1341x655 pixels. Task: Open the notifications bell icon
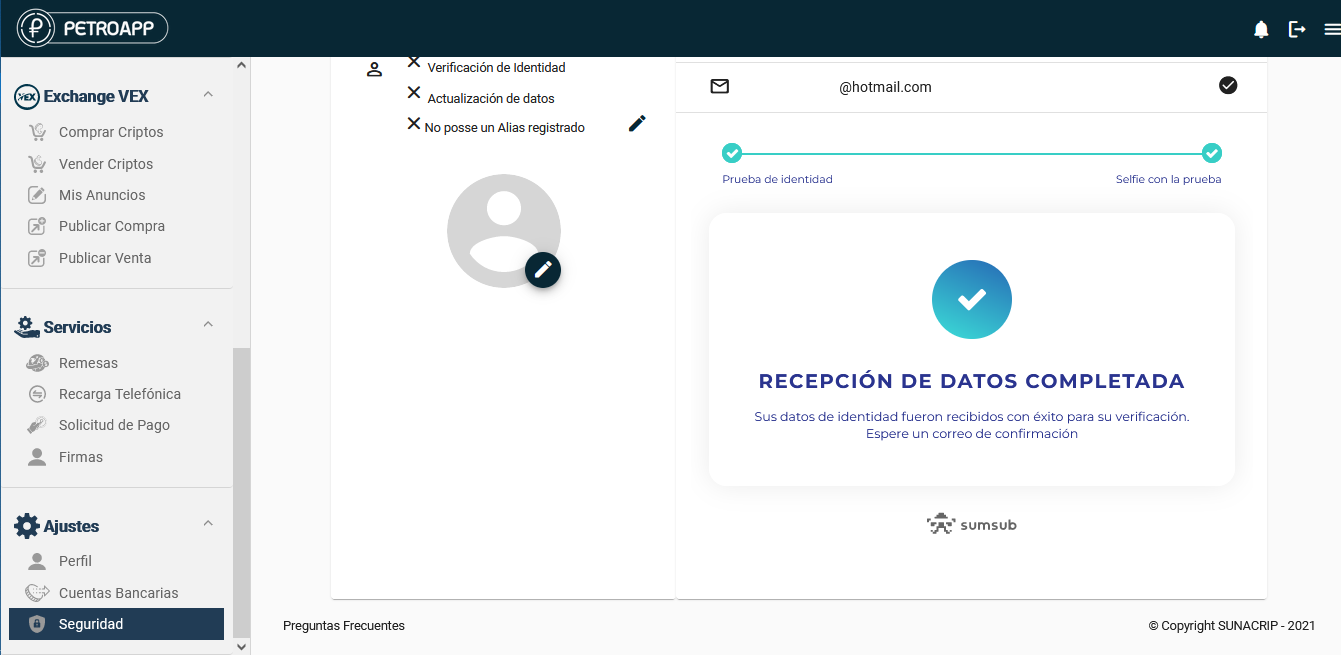tap(1261, 29)
